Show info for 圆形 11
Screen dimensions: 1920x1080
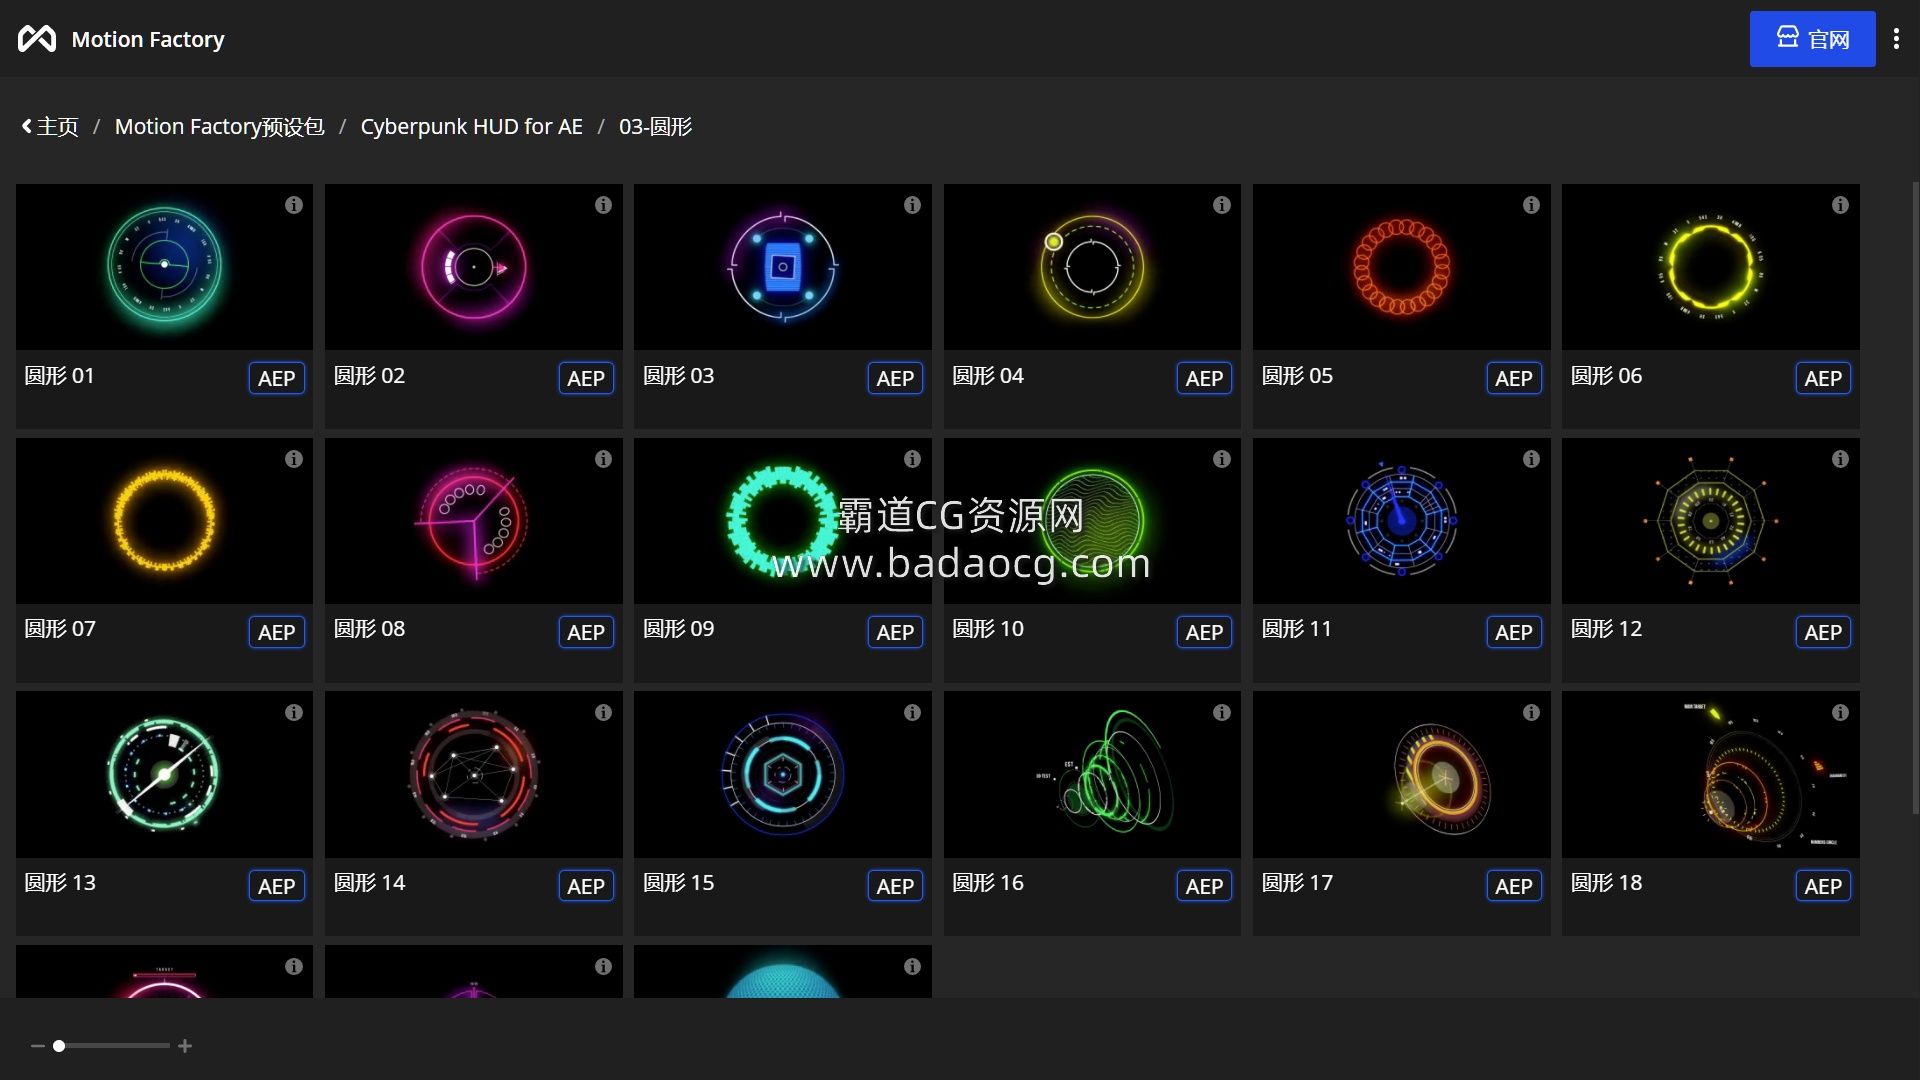1531,459
